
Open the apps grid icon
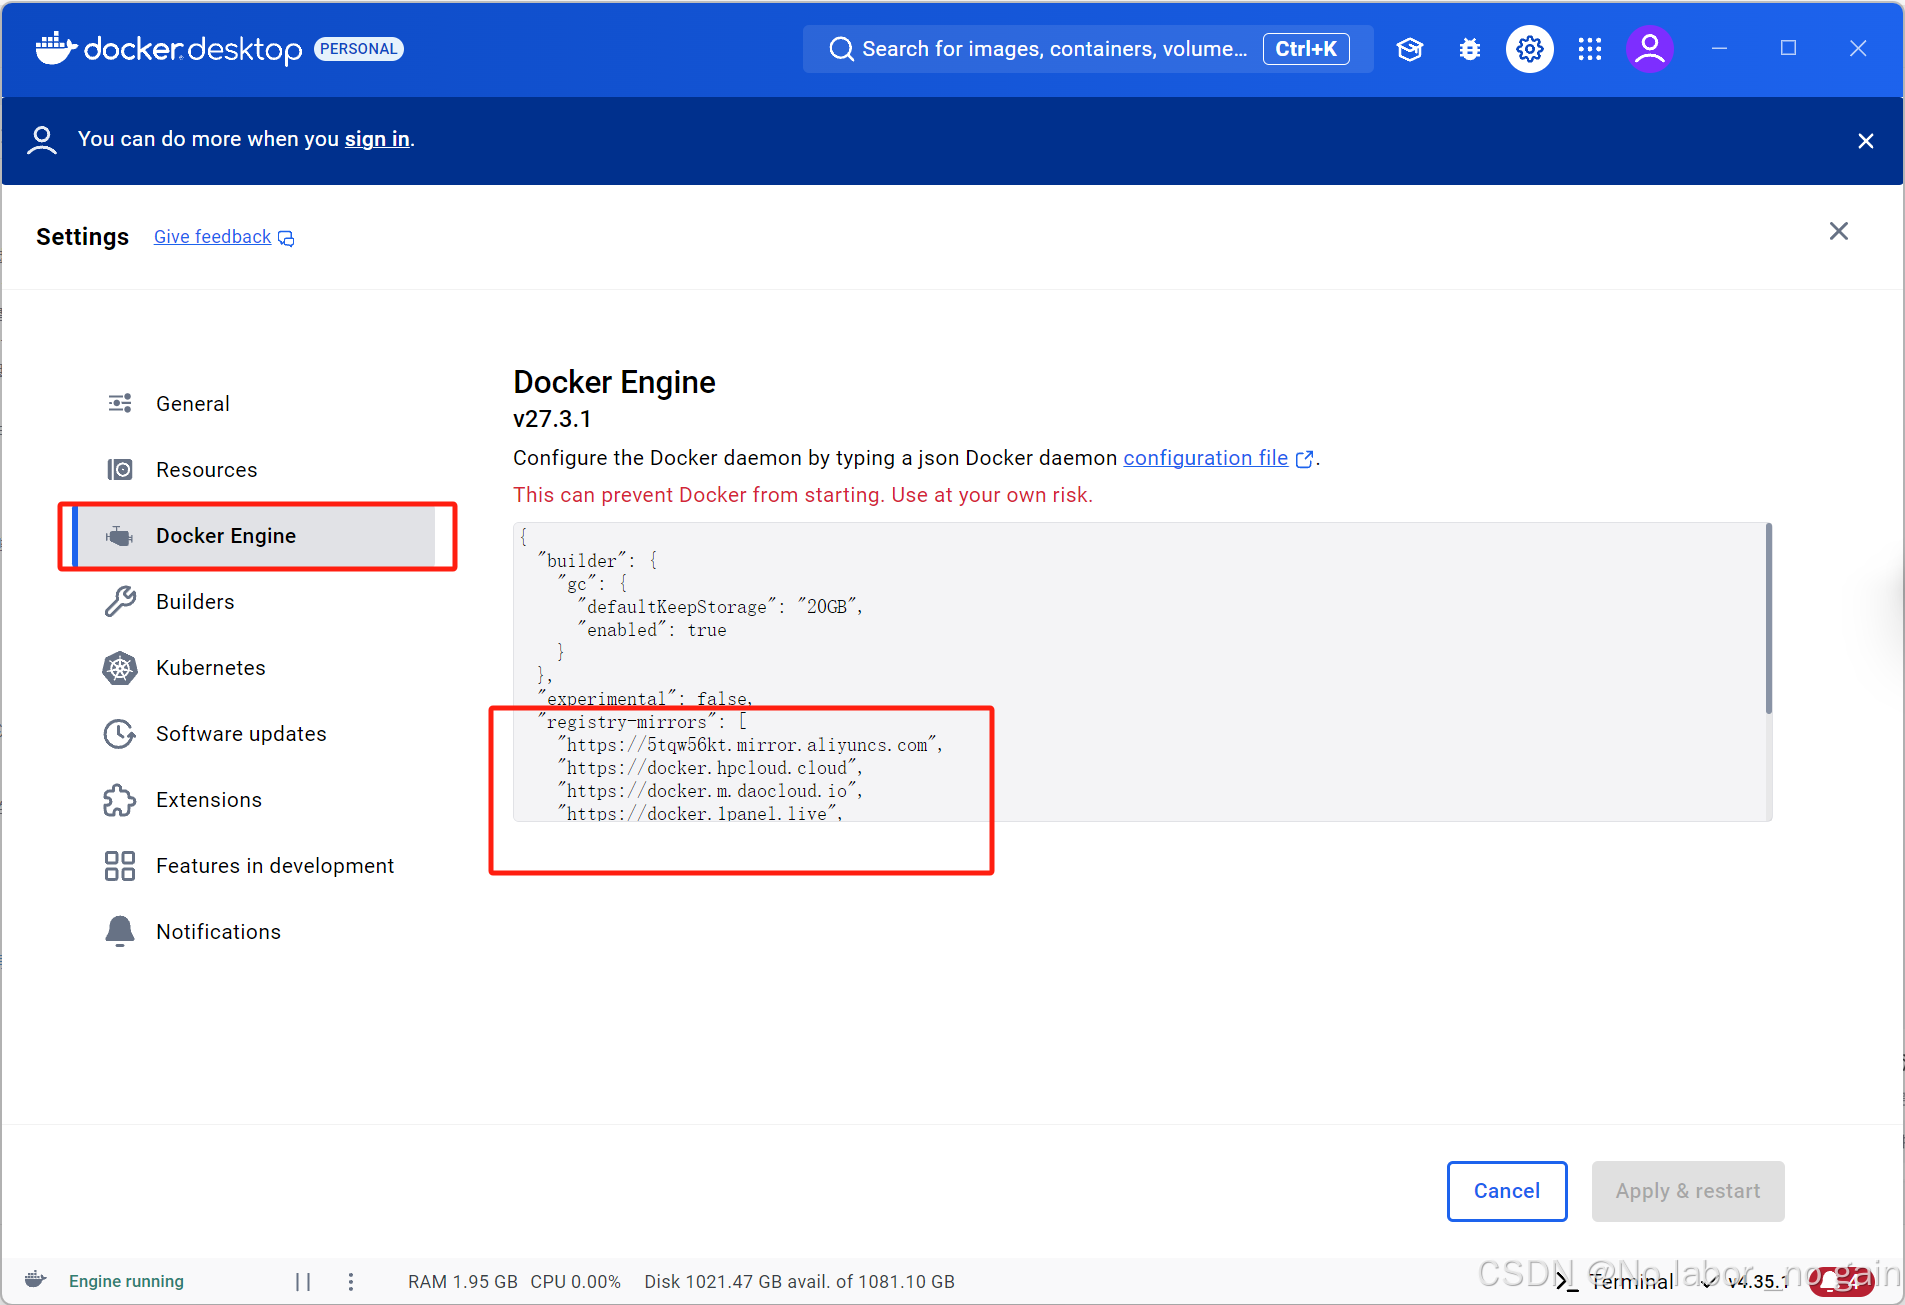coord(1590,48)
